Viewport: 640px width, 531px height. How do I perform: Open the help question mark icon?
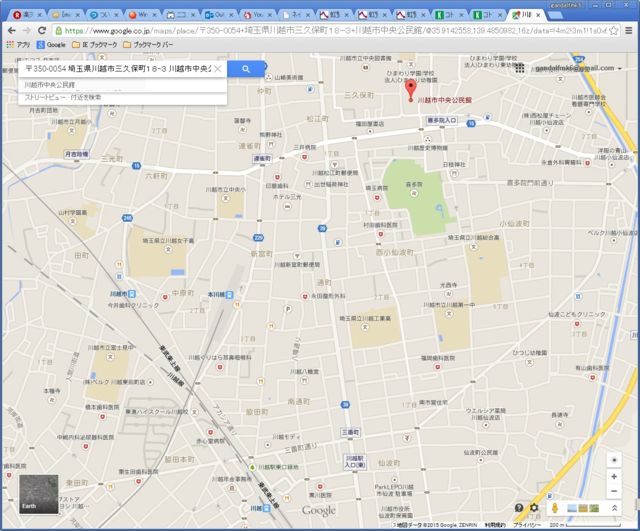(519, 509)
